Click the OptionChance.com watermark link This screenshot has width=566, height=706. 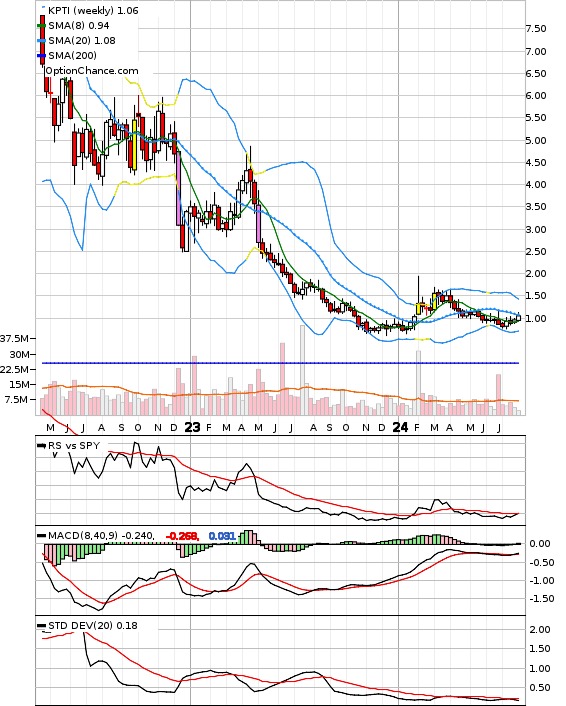(92, 71)
